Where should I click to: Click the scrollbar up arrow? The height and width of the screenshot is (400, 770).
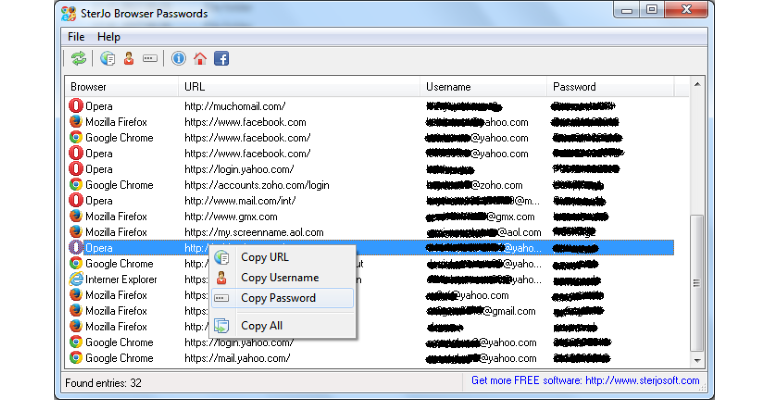pos(697,84)
